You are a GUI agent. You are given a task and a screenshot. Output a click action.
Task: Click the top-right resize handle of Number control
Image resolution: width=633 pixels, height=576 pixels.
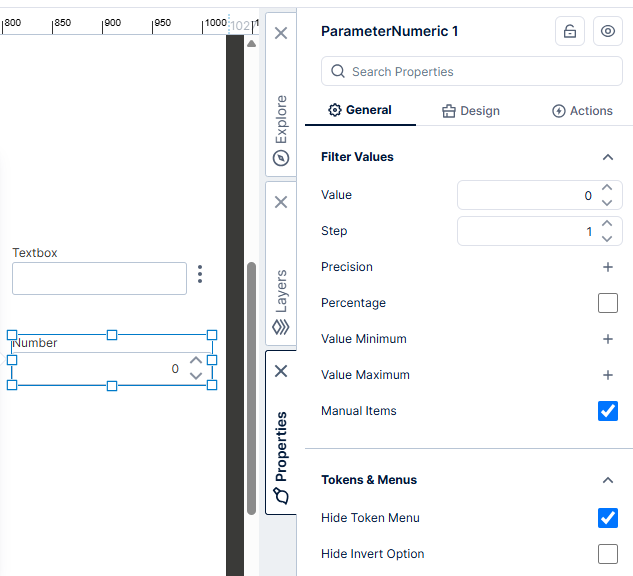(x=212, y=335)
